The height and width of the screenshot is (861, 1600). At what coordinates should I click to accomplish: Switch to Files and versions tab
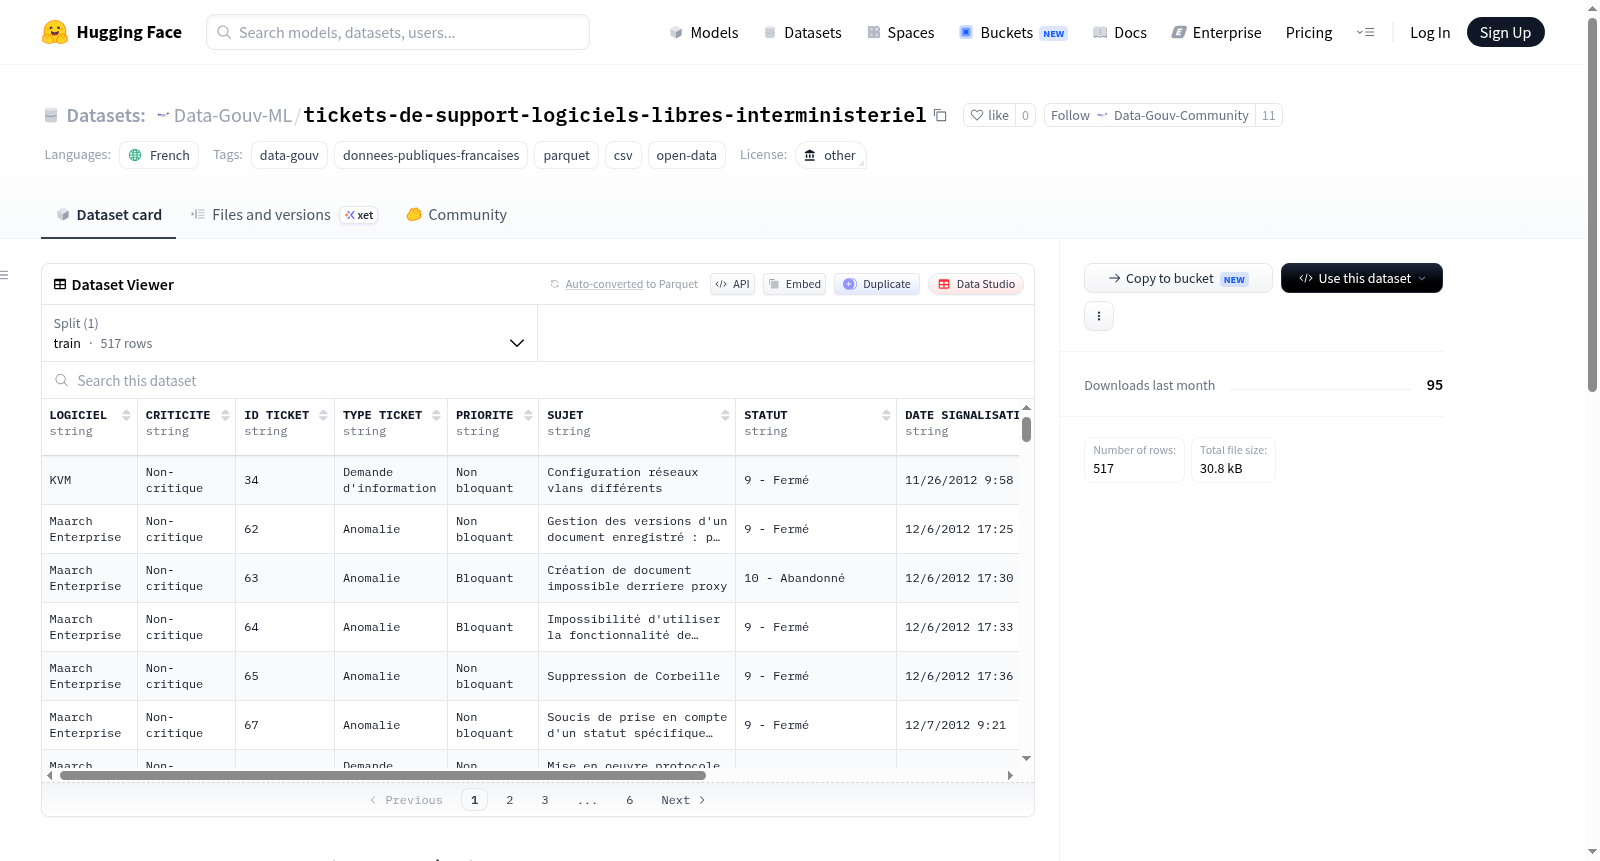284,215
